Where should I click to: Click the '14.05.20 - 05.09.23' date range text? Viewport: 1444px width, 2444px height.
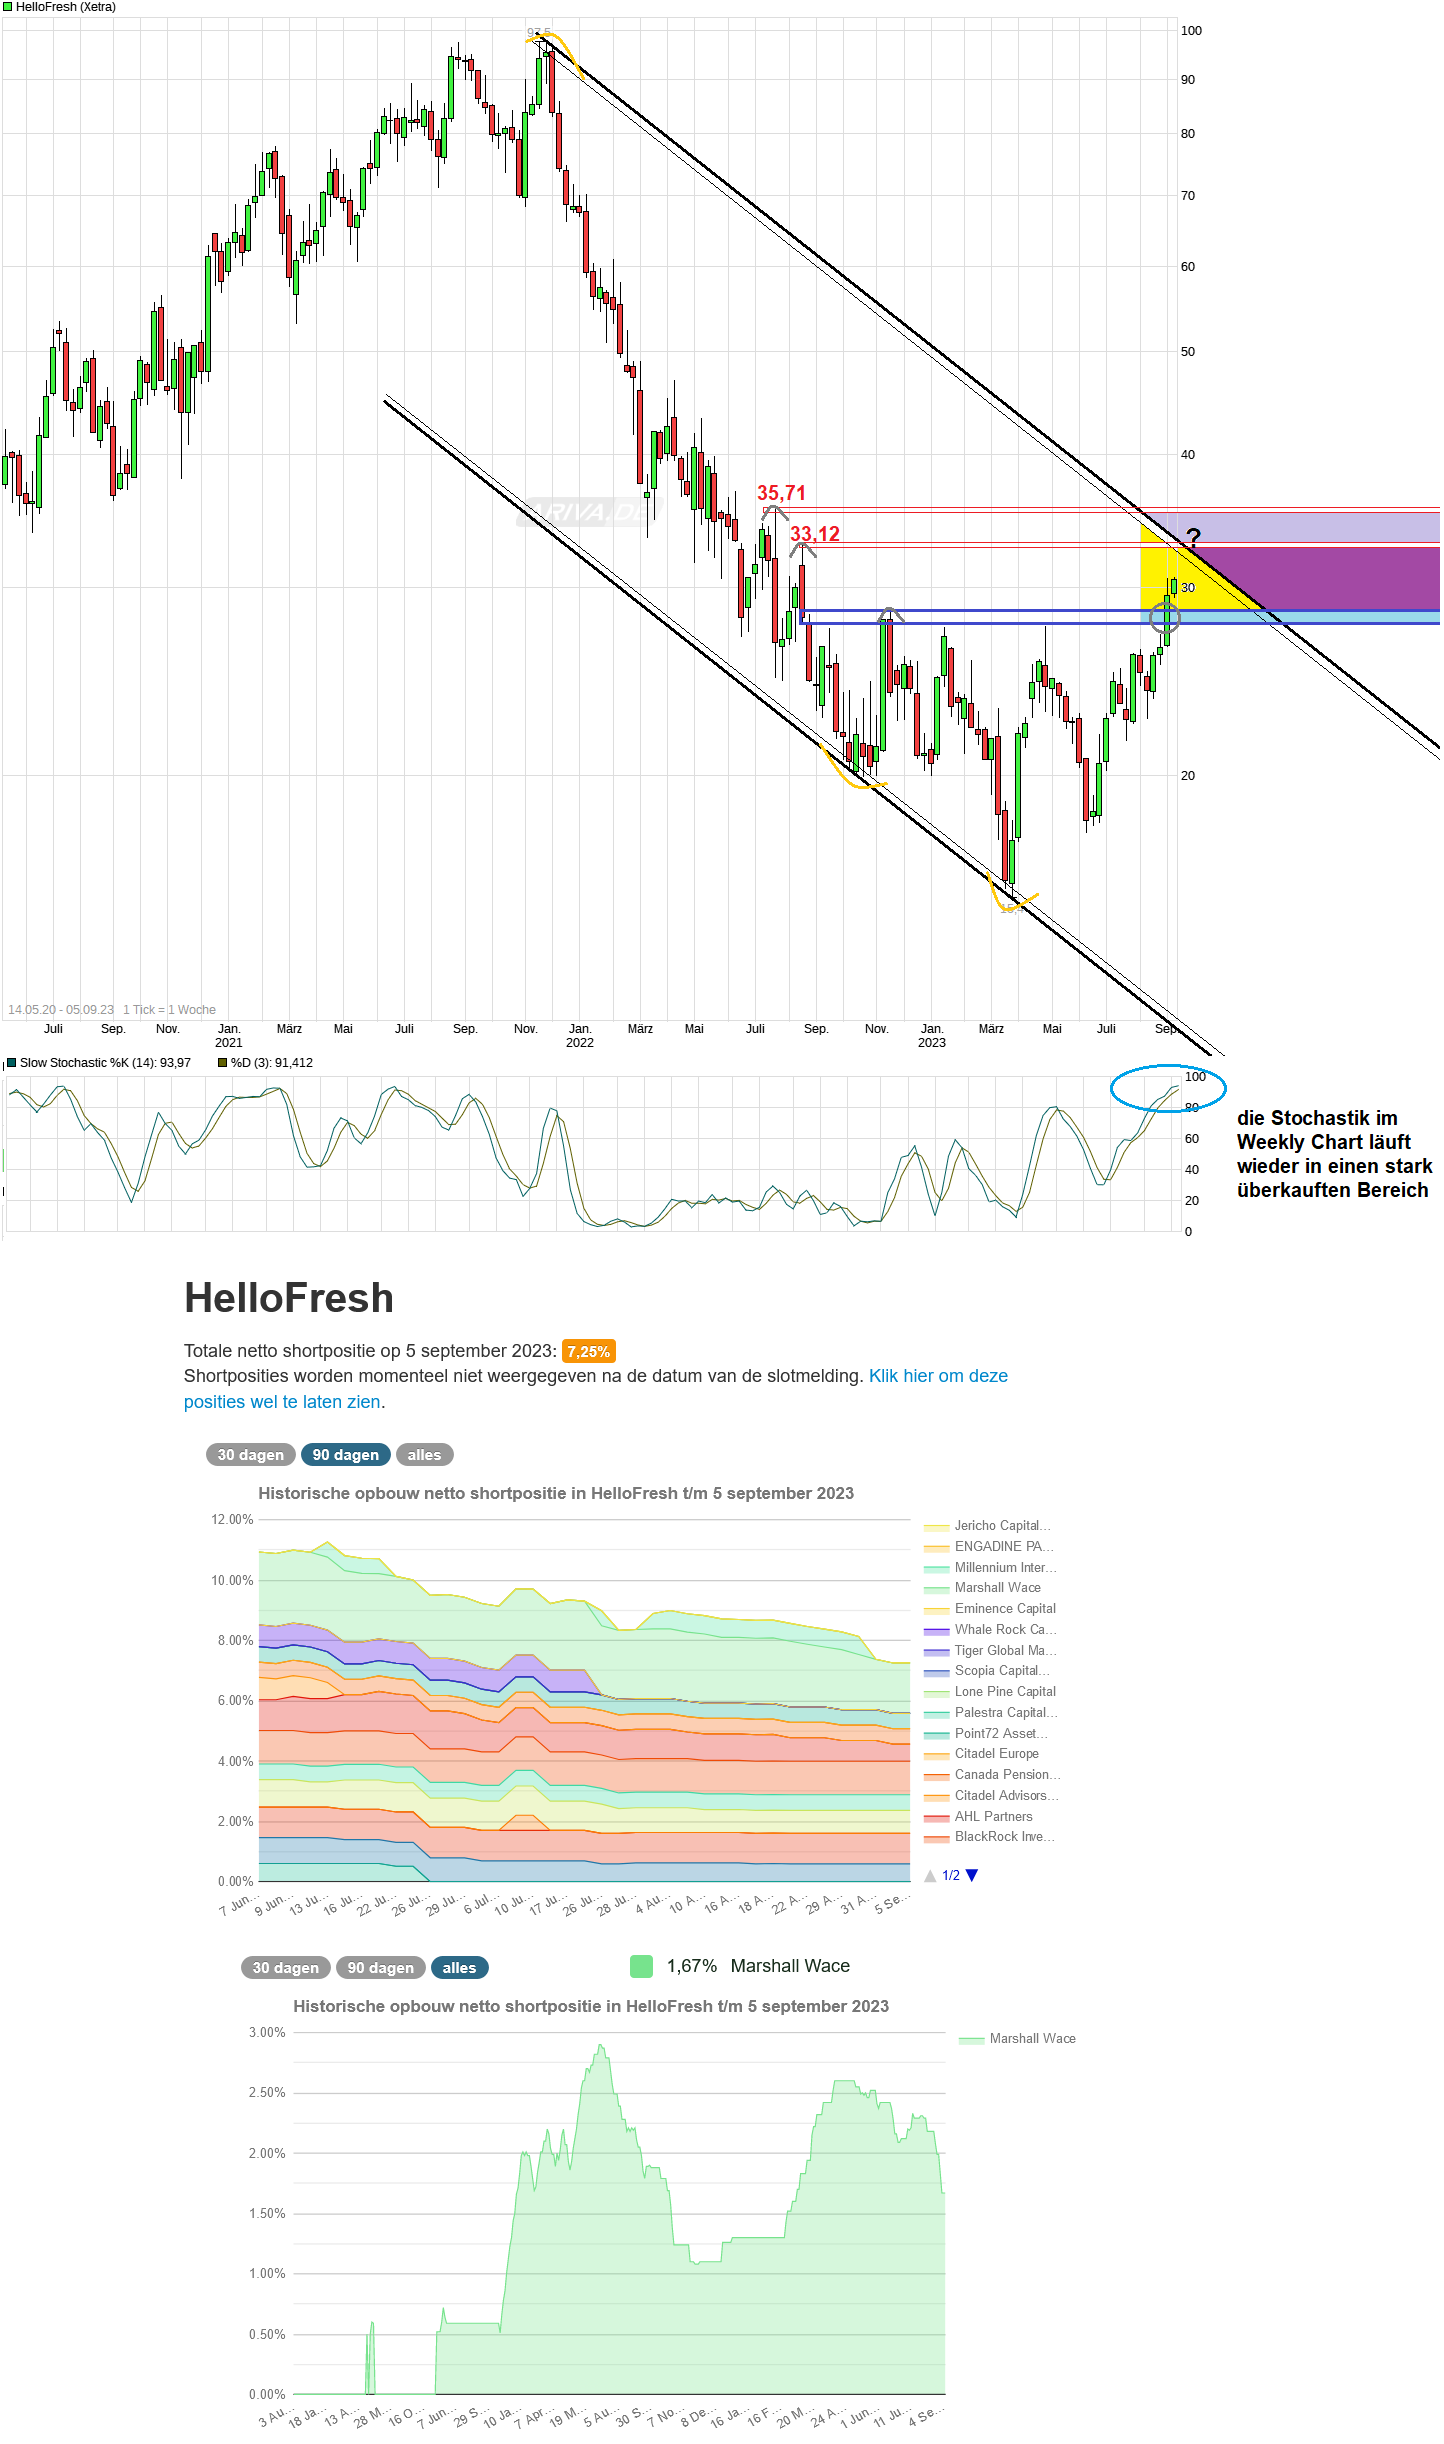point(61,1010)
